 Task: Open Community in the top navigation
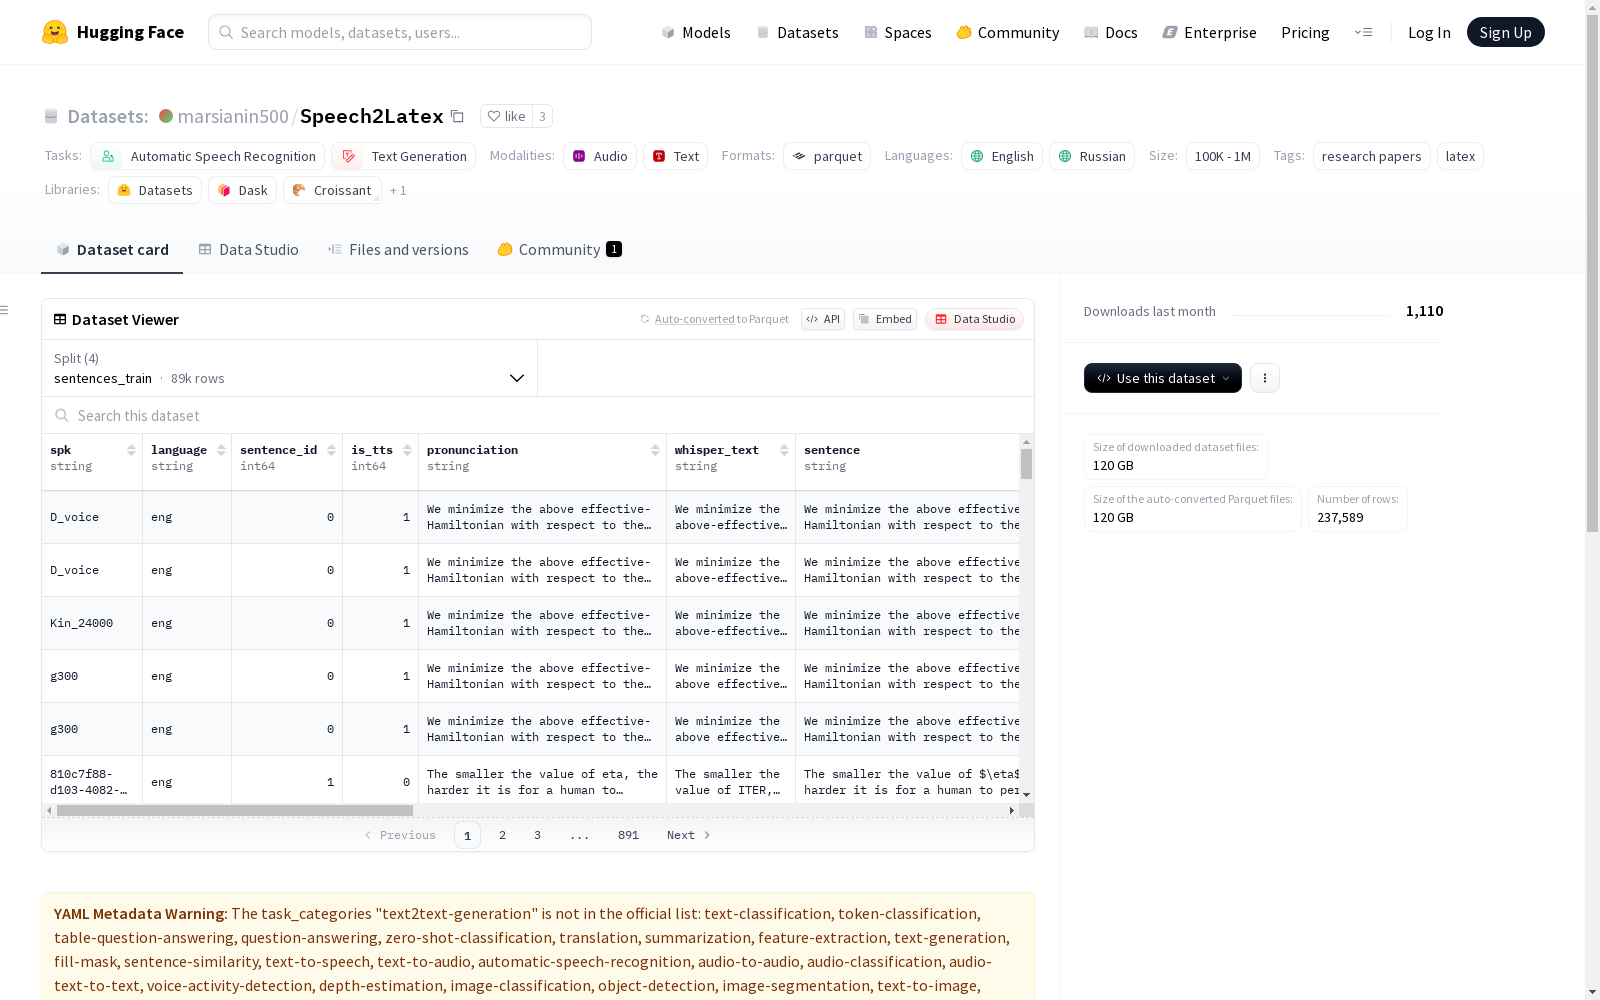[1008, 32]
